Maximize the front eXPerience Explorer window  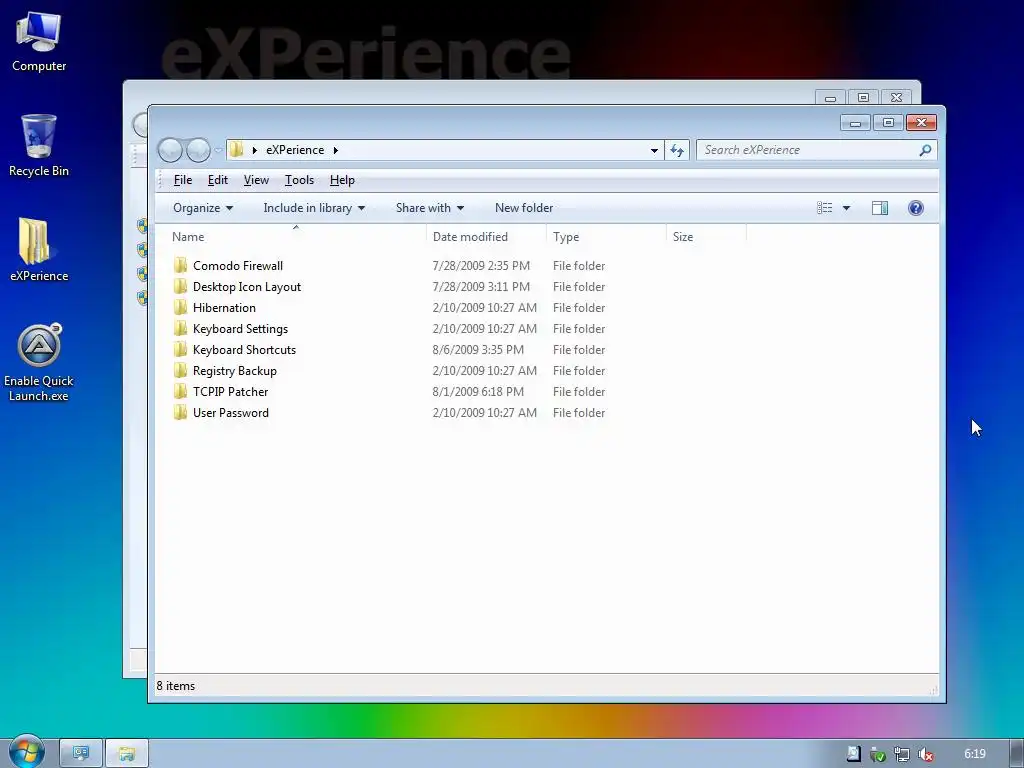[x=888, y=122]
